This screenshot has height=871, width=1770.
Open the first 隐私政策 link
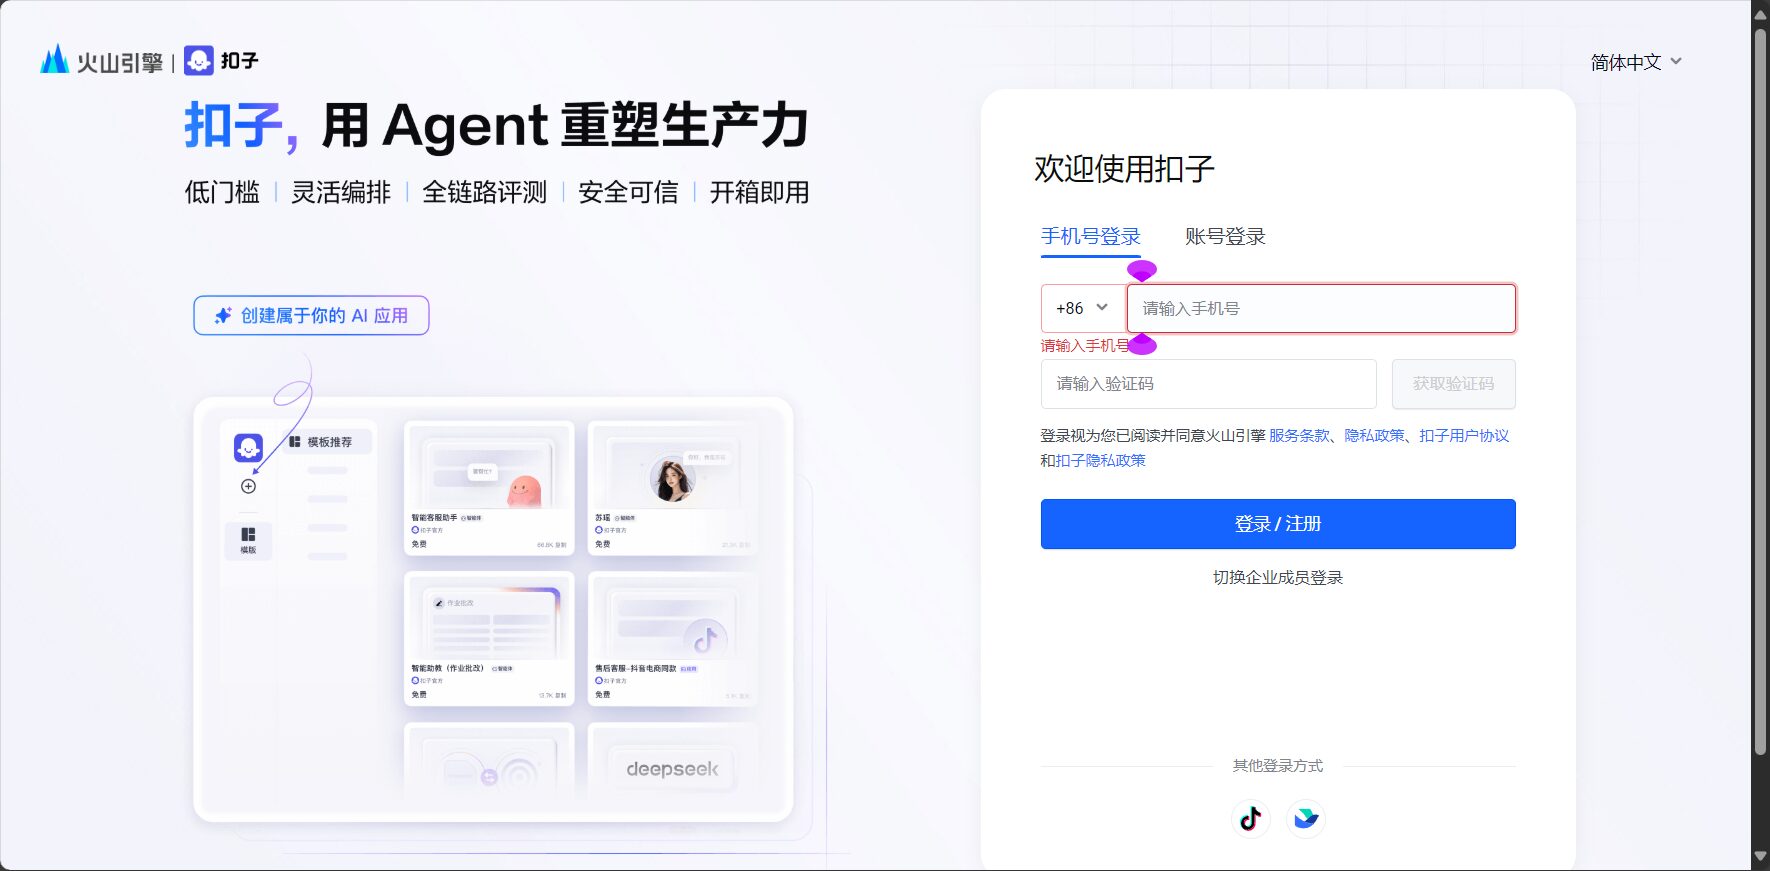tap(1374, 436)
